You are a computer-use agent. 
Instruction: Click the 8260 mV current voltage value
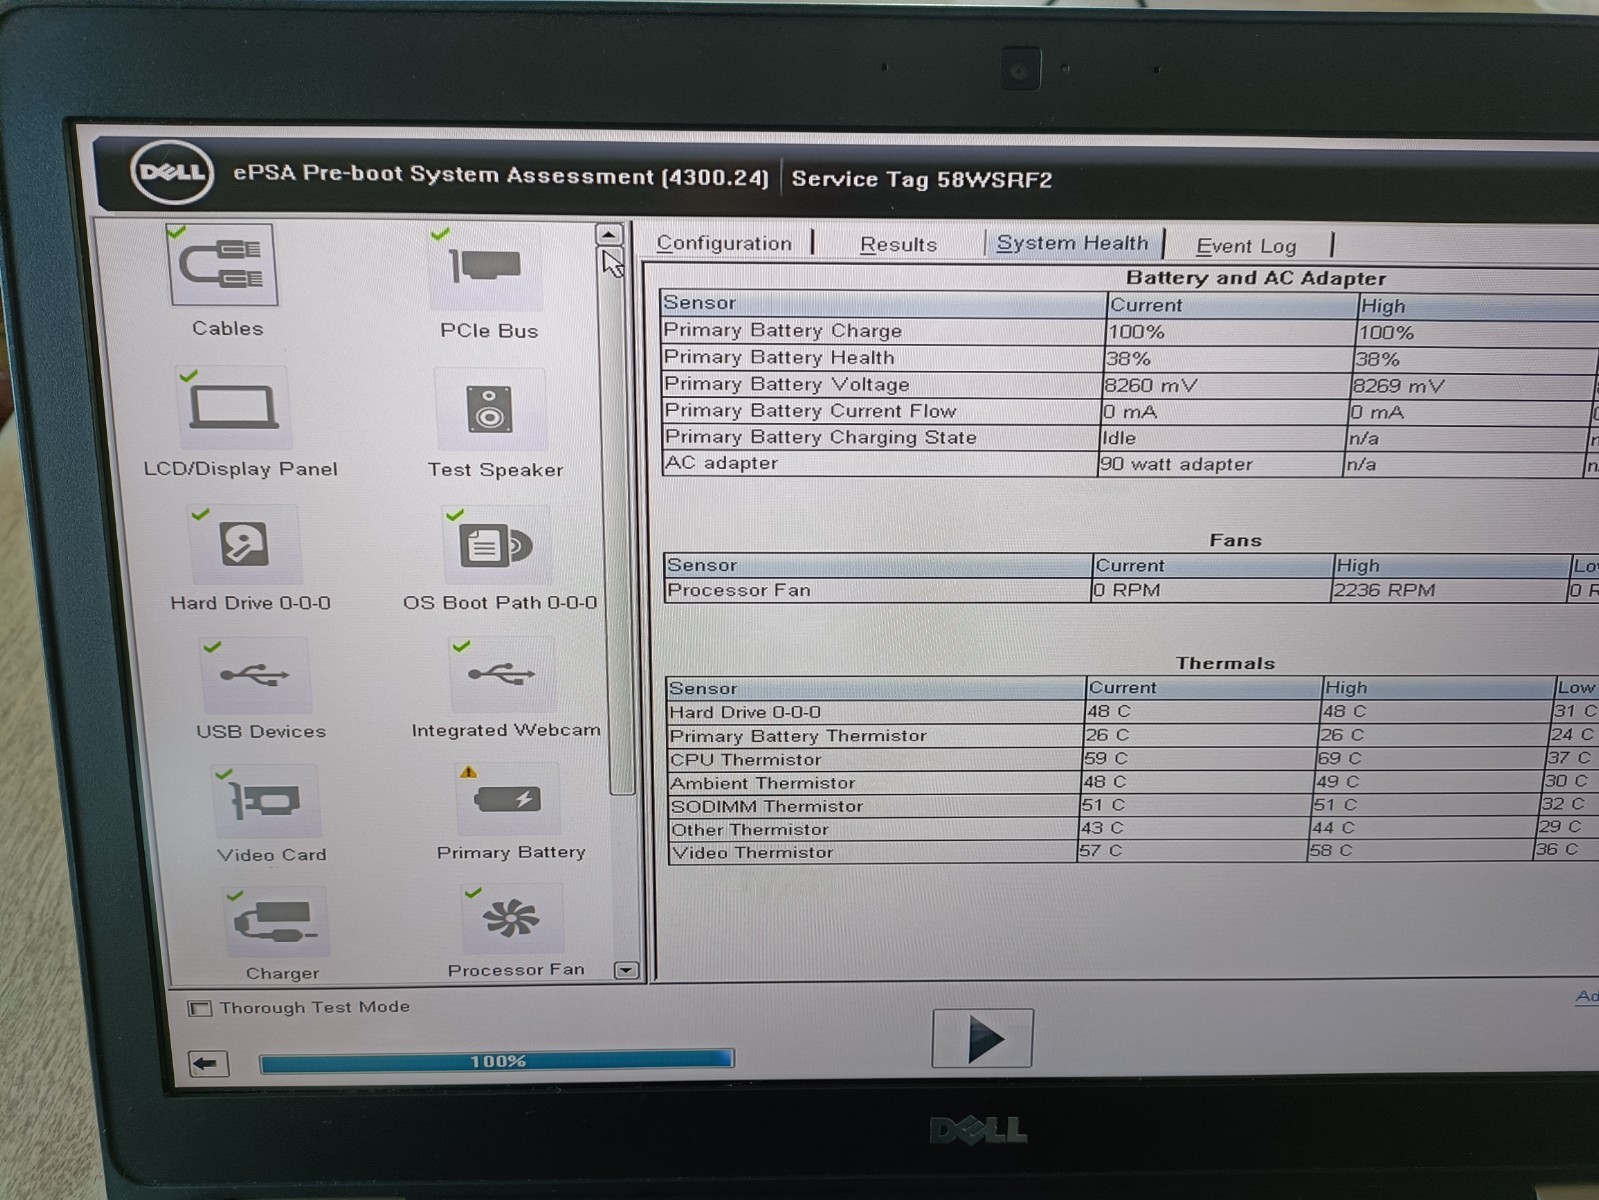[x=1151, y=385]
